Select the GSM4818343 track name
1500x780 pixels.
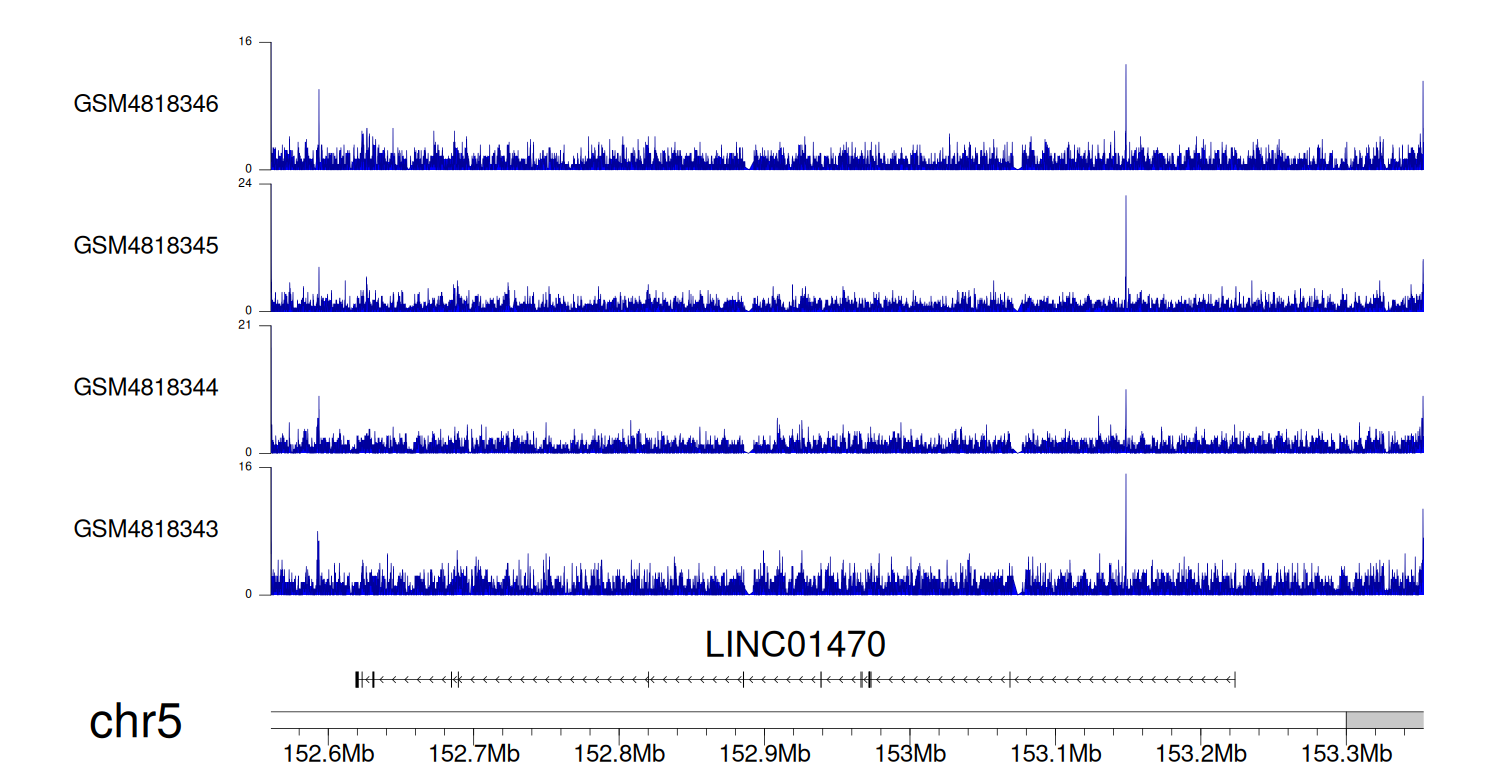146,528
